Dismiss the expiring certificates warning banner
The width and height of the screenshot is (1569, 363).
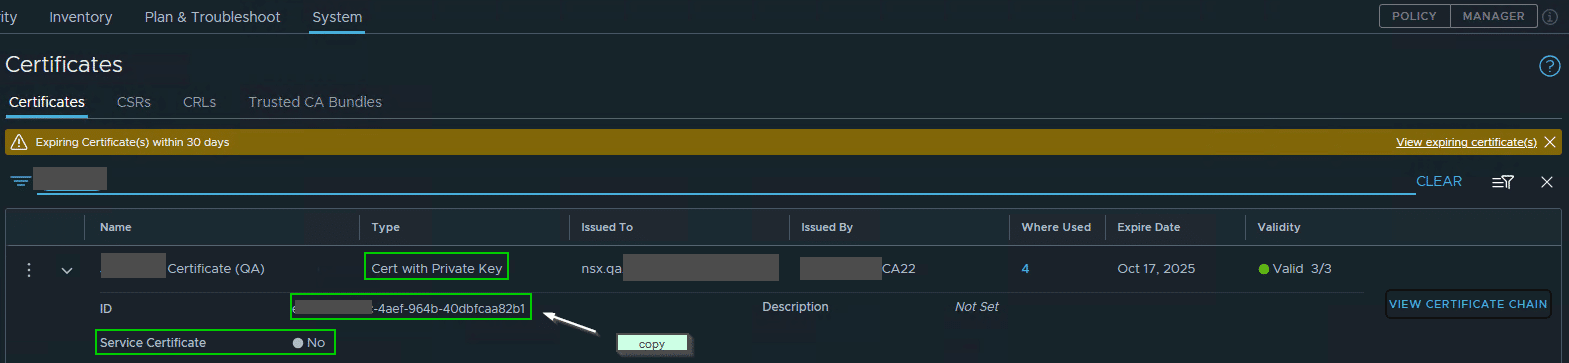tap(1550, 142)
